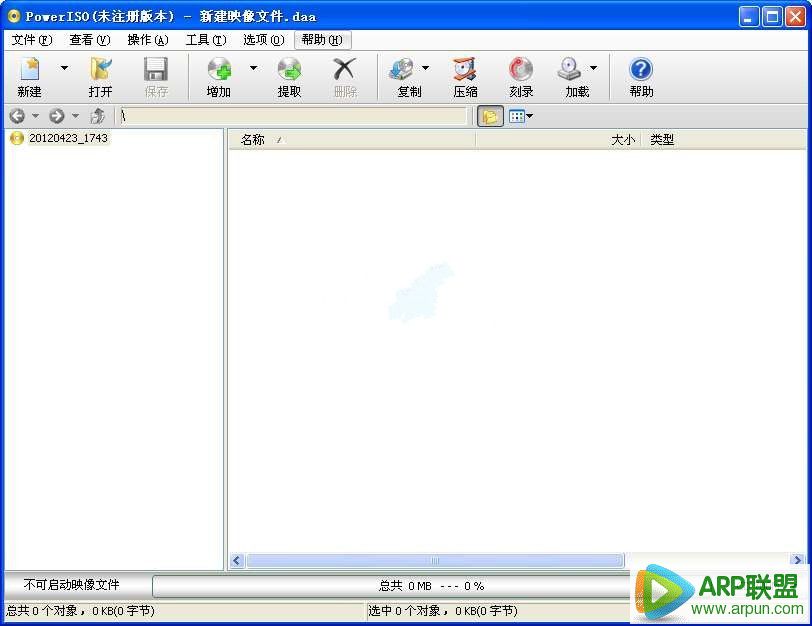Click the 加载 (Mount) drive icon

point(569,69)
